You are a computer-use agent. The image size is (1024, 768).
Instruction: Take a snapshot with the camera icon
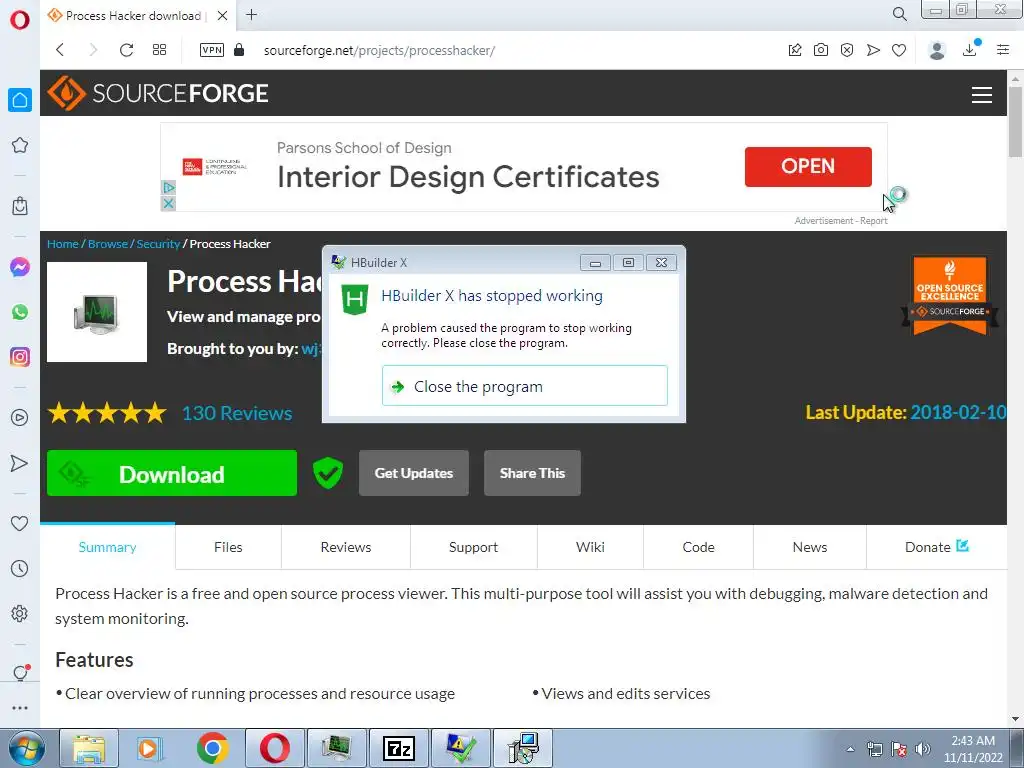(821, 50)
